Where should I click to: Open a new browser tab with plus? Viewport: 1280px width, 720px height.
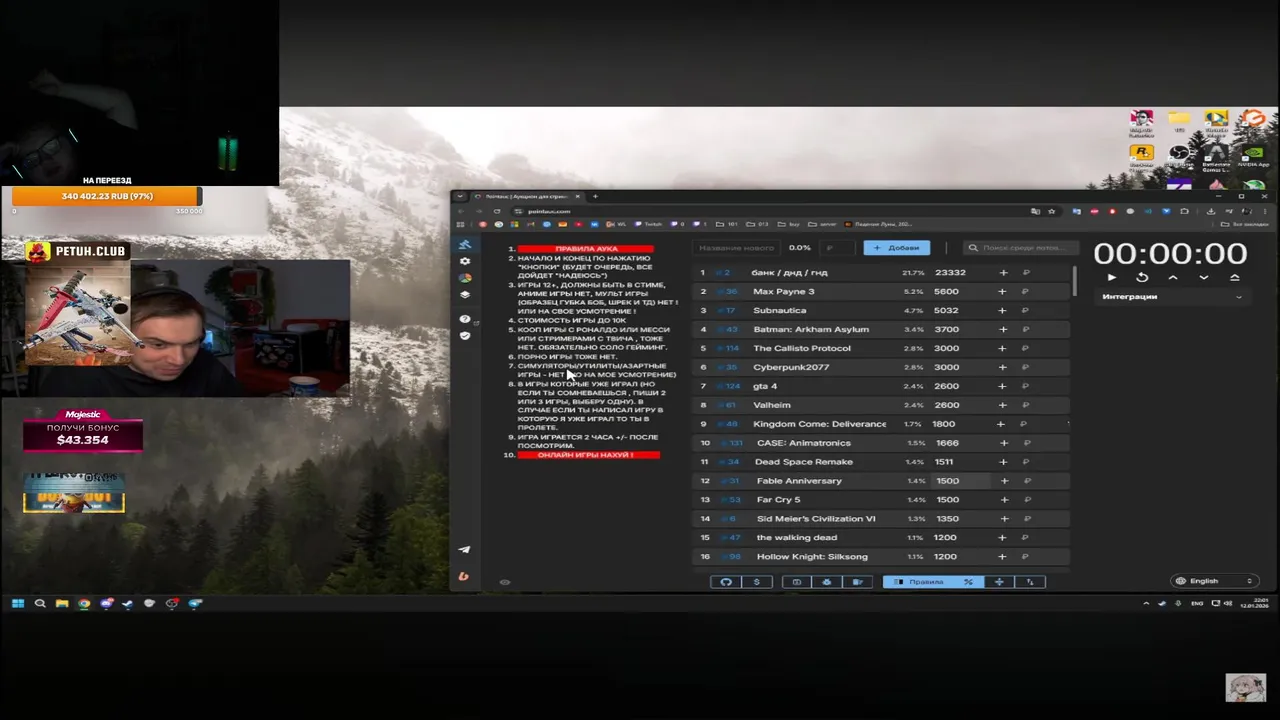tap(595, 196)
